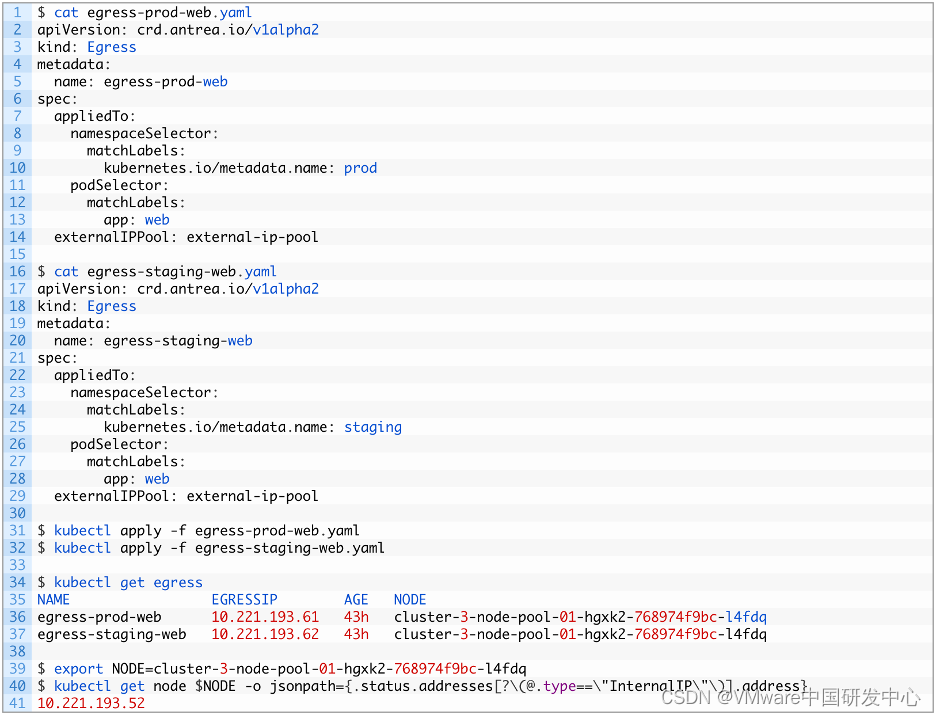Select 'externalIPPool: external-ip-pool' on line 29
This screenshot has width=936, height=716.
[186, 496]
